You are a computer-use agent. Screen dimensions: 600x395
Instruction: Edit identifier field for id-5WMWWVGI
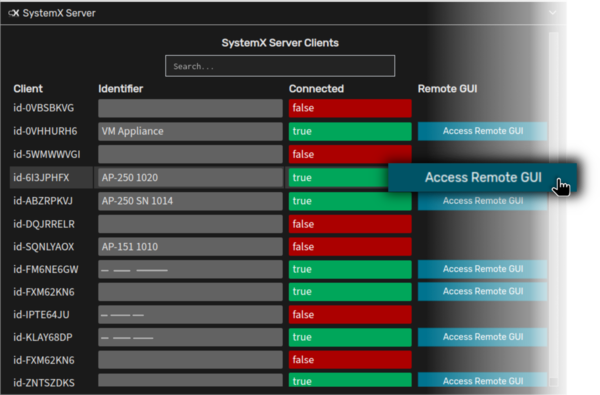click(x=190, y=154)
